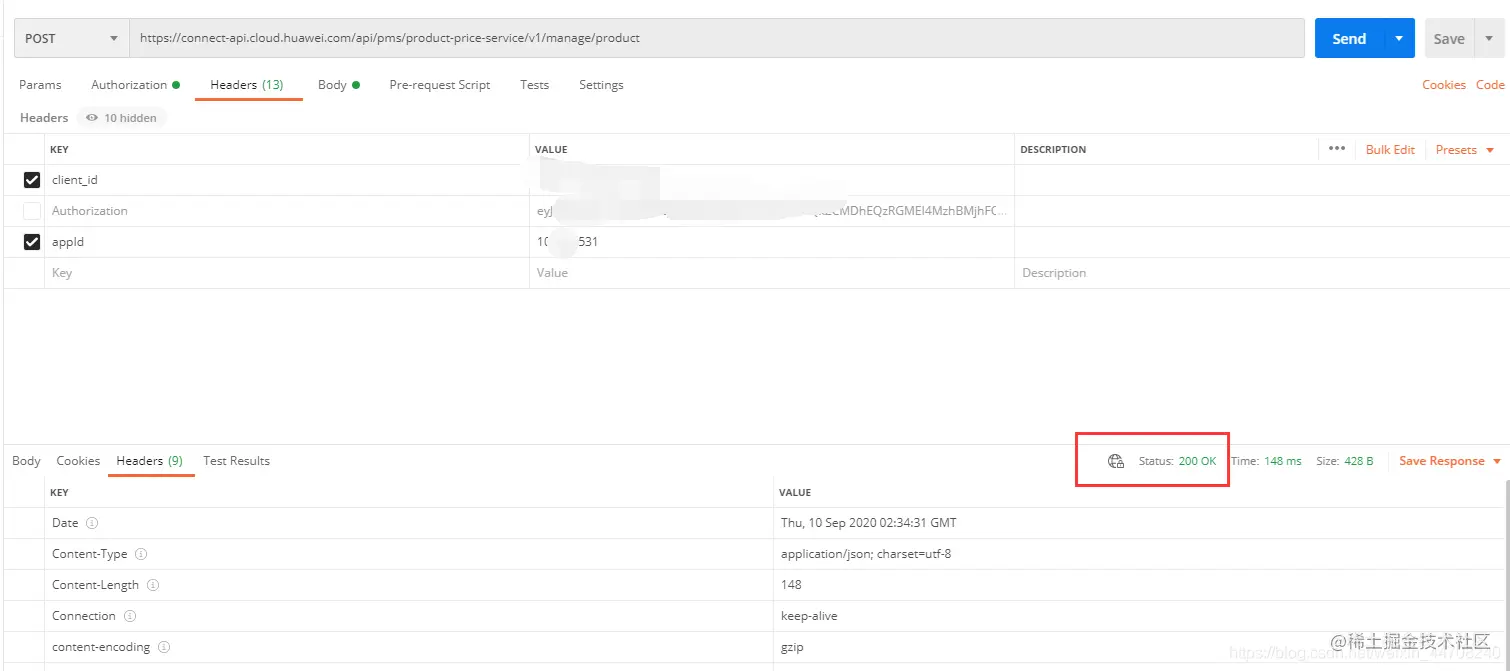1510x671 pixels.
Task: Click the info icon next to Content-Length
Action: [x=153, y=585]
